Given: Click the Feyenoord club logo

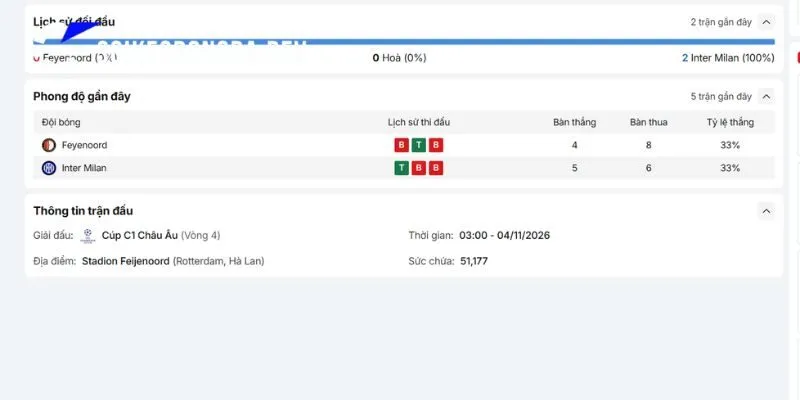Looking at the screenshot, I should [49, 145].
